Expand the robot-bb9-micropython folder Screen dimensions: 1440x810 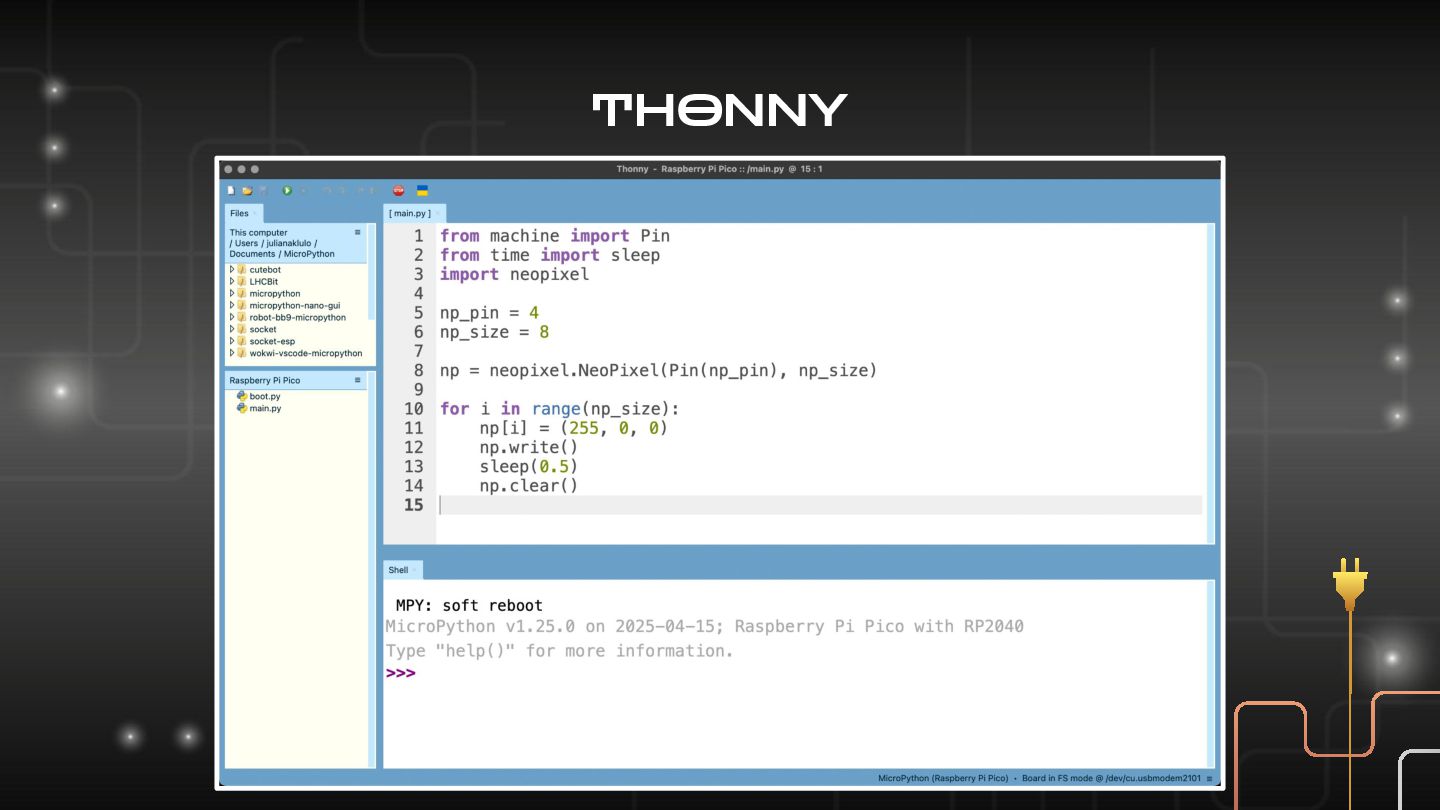232,317
